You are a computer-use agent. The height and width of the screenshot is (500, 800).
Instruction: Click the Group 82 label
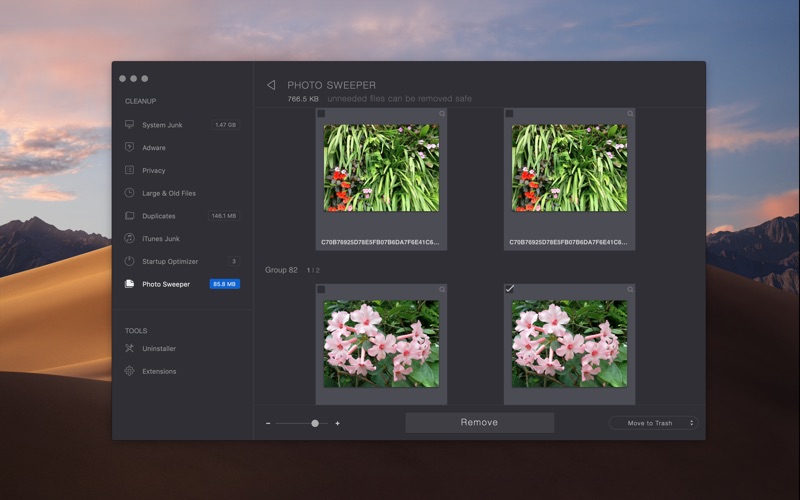click(x=281, y=270)
